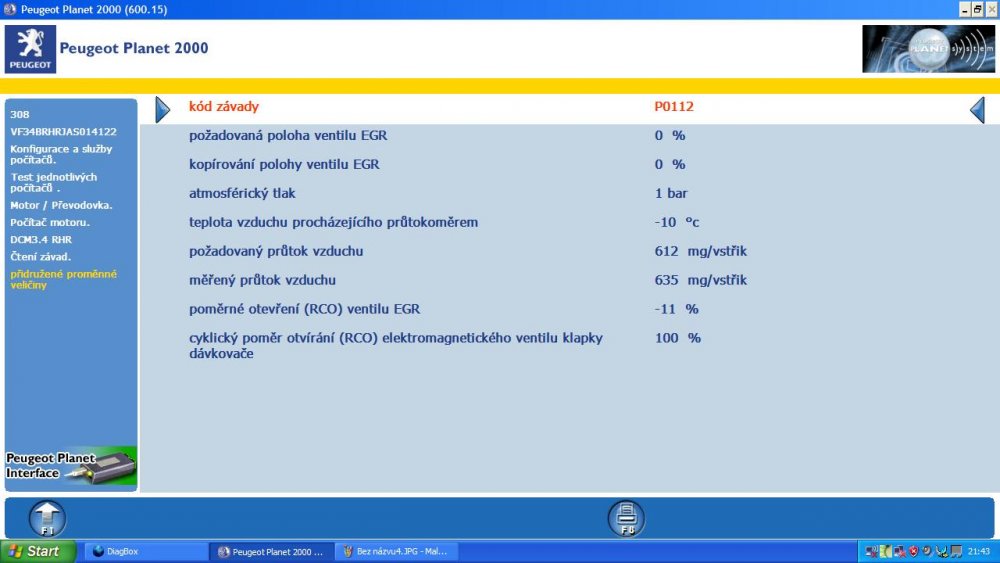Image resolution: width=1000 pixels, height=563 pixels.
Task: Click the '635 mg/vstřik' value
Action: click(700, 280)
